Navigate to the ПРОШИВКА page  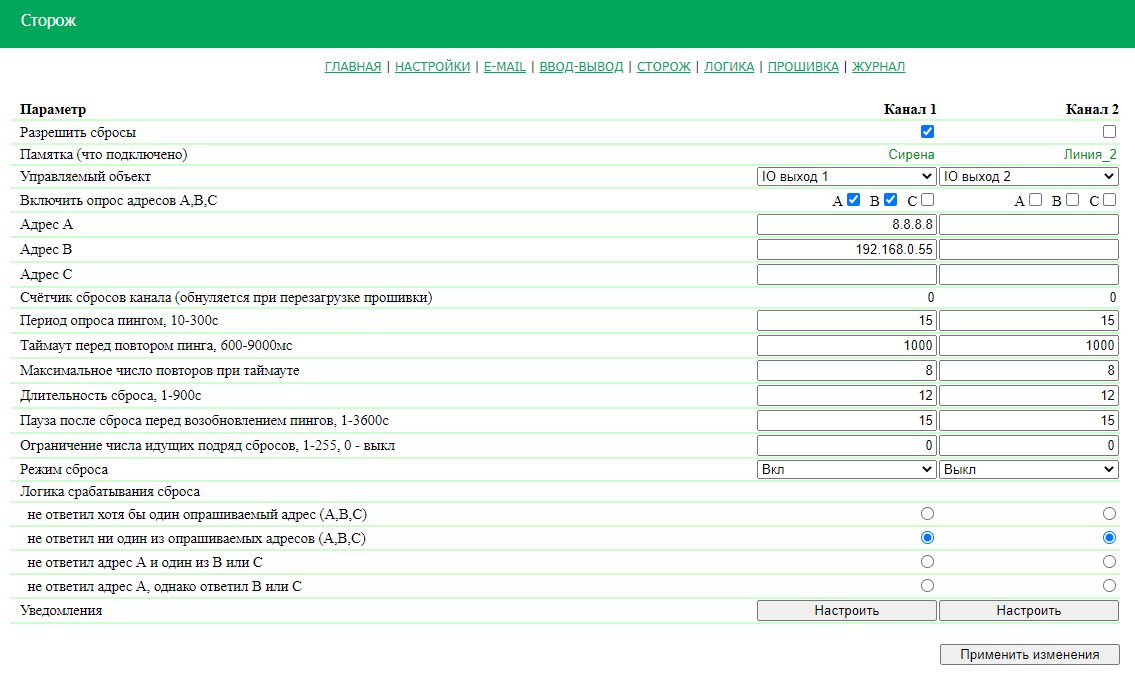(x=803, y=67)
